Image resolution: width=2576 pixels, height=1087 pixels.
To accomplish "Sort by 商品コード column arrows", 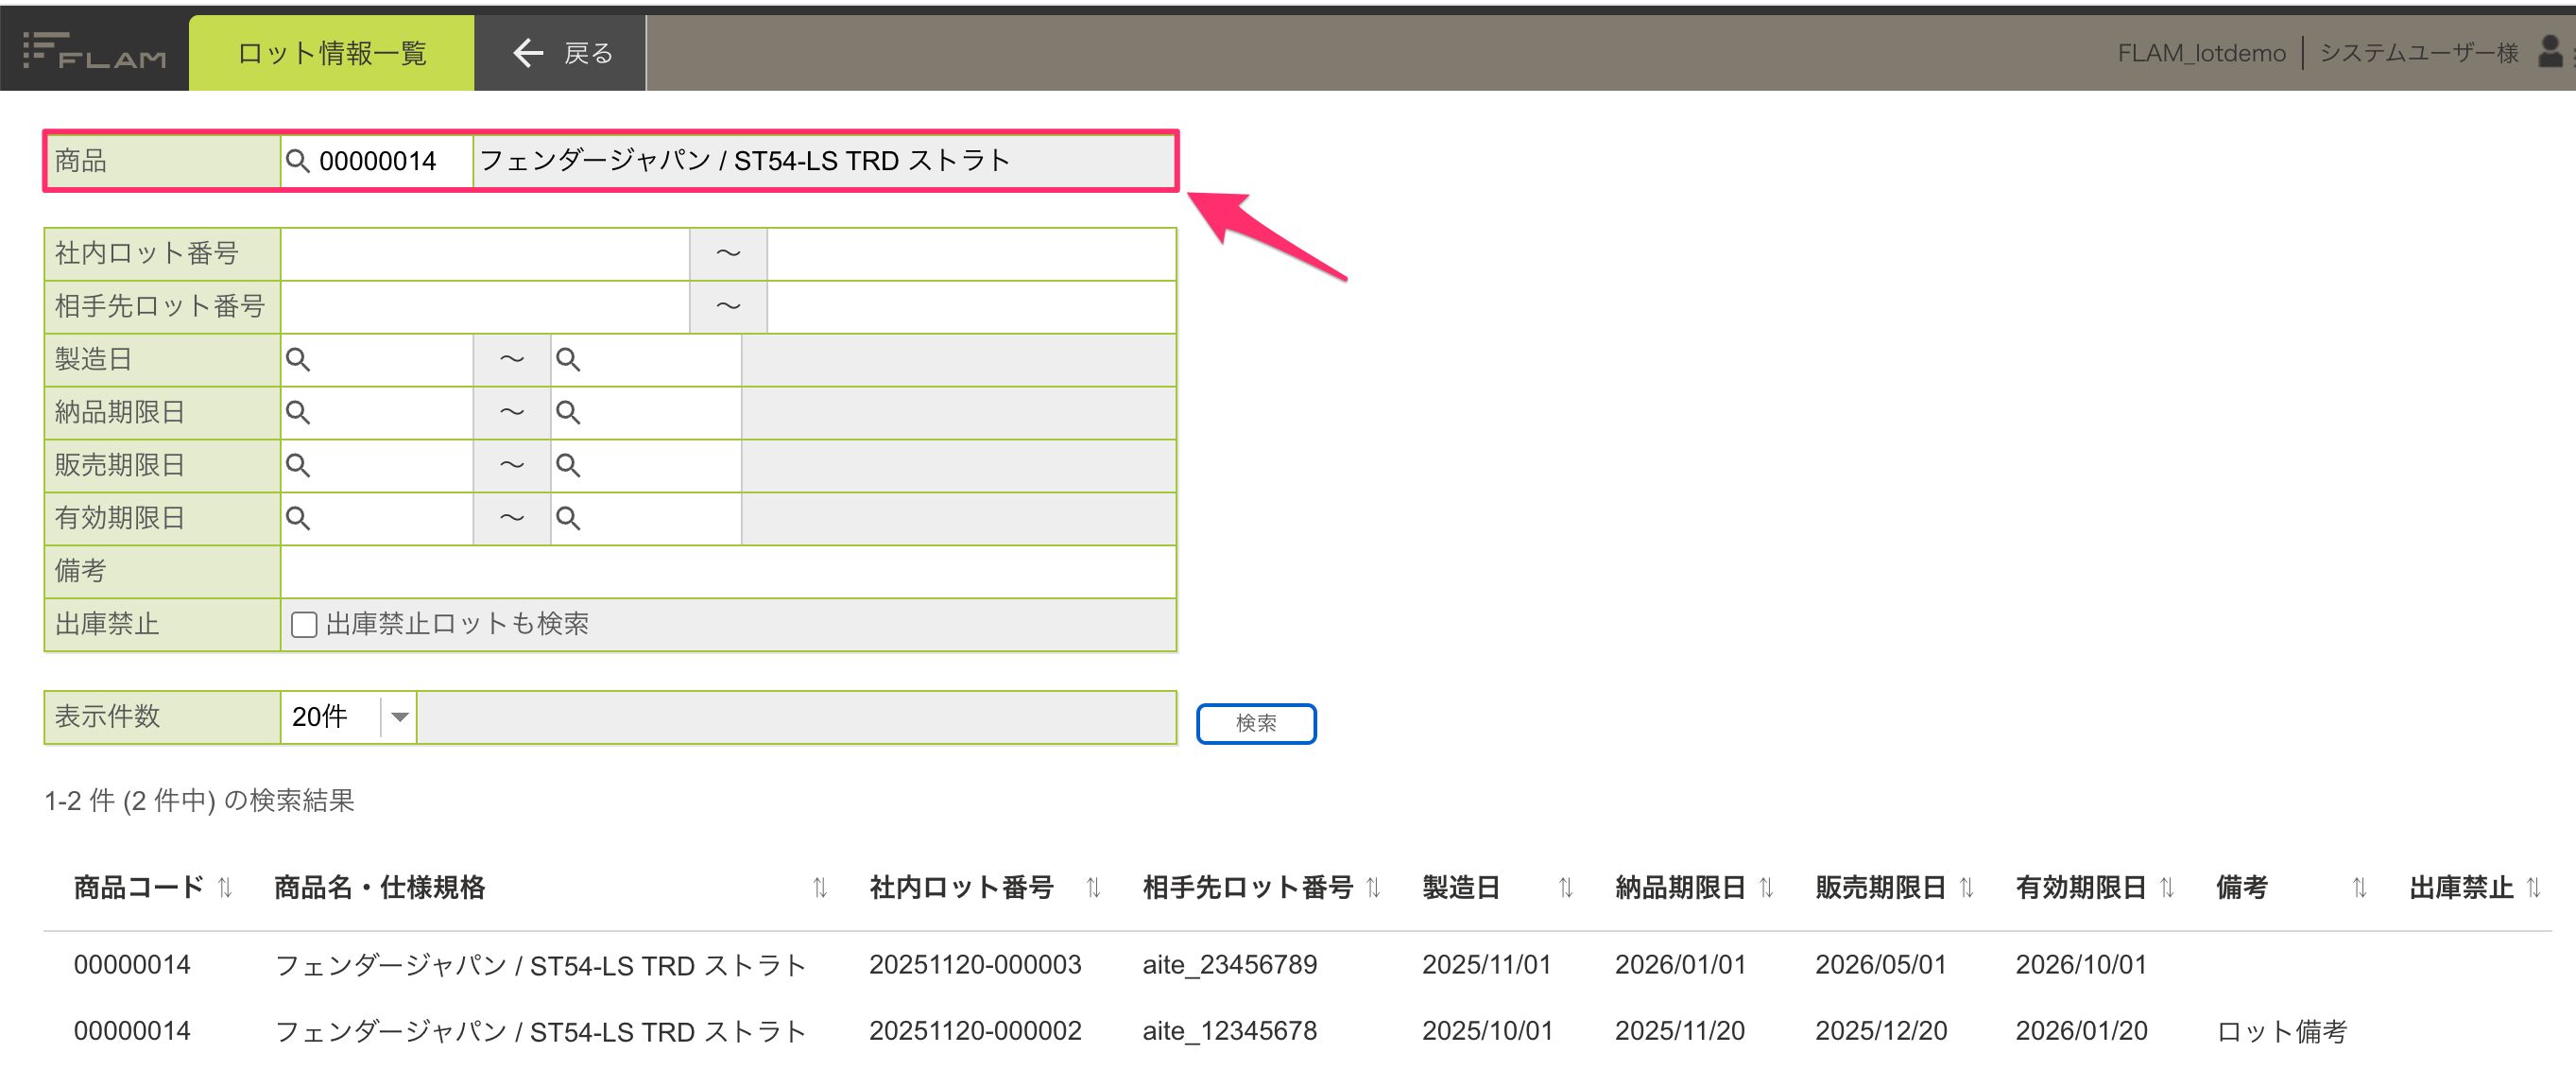I will (x=225, y=888).
